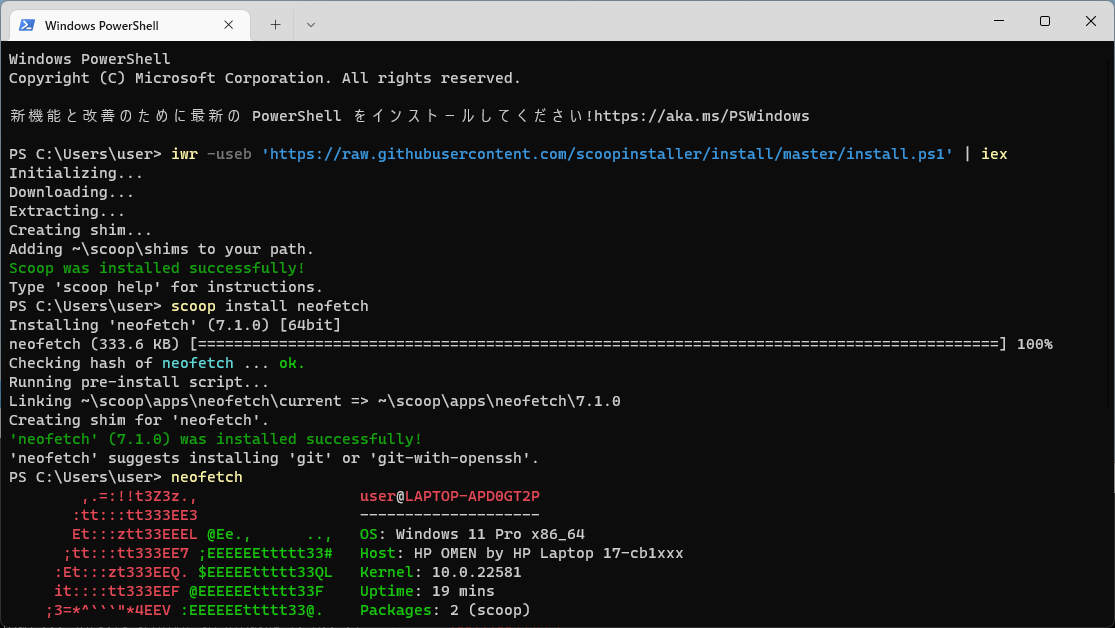
Task: Maximize the terminal window
Action: (1044, 21)
